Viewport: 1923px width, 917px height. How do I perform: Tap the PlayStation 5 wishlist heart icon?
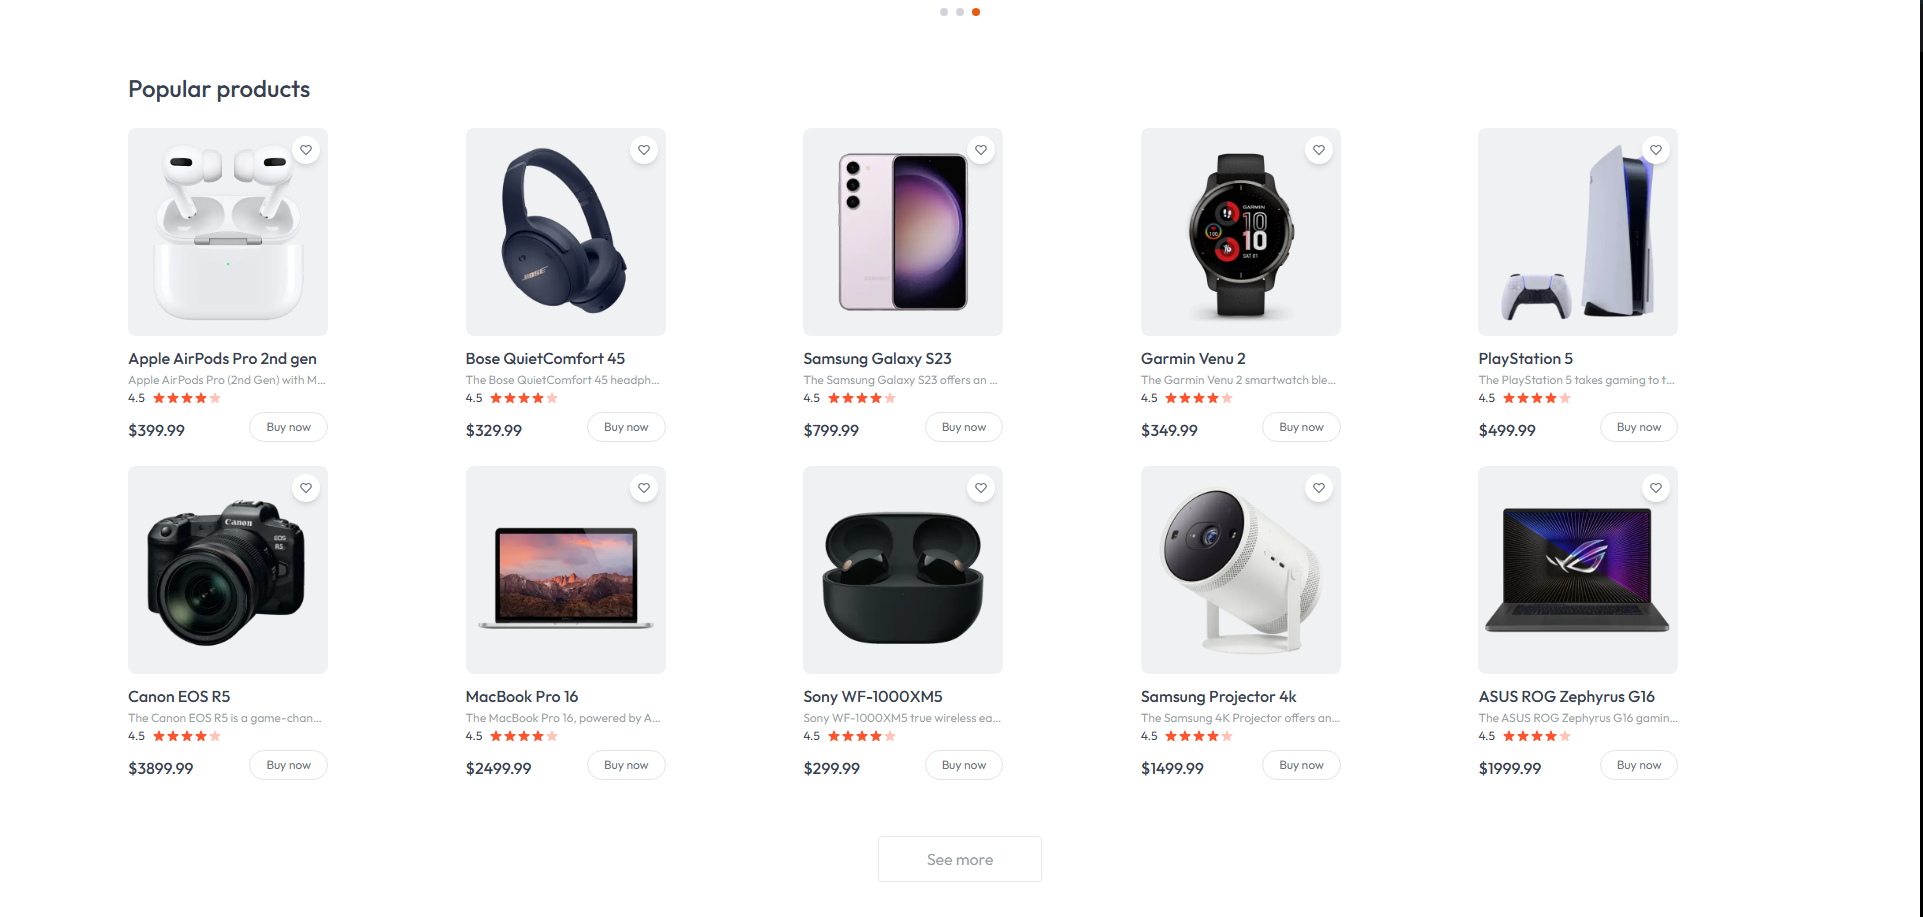pyautogui.click(x=1656, y=150)
